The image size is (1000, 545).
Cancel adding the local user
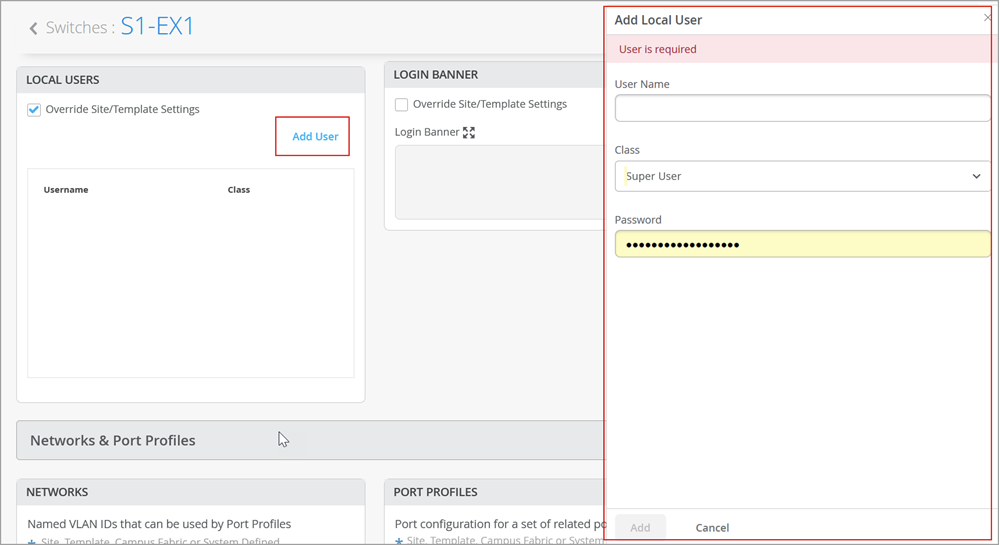[x=712, y=527]
